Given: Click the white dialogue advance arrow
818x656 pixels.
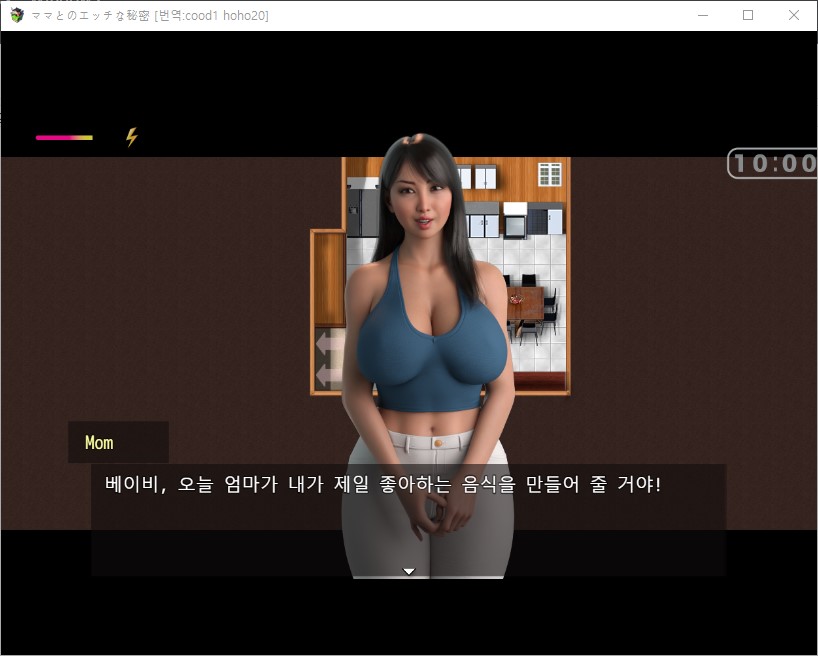Looking at the screenshot, I should (409, 571).
